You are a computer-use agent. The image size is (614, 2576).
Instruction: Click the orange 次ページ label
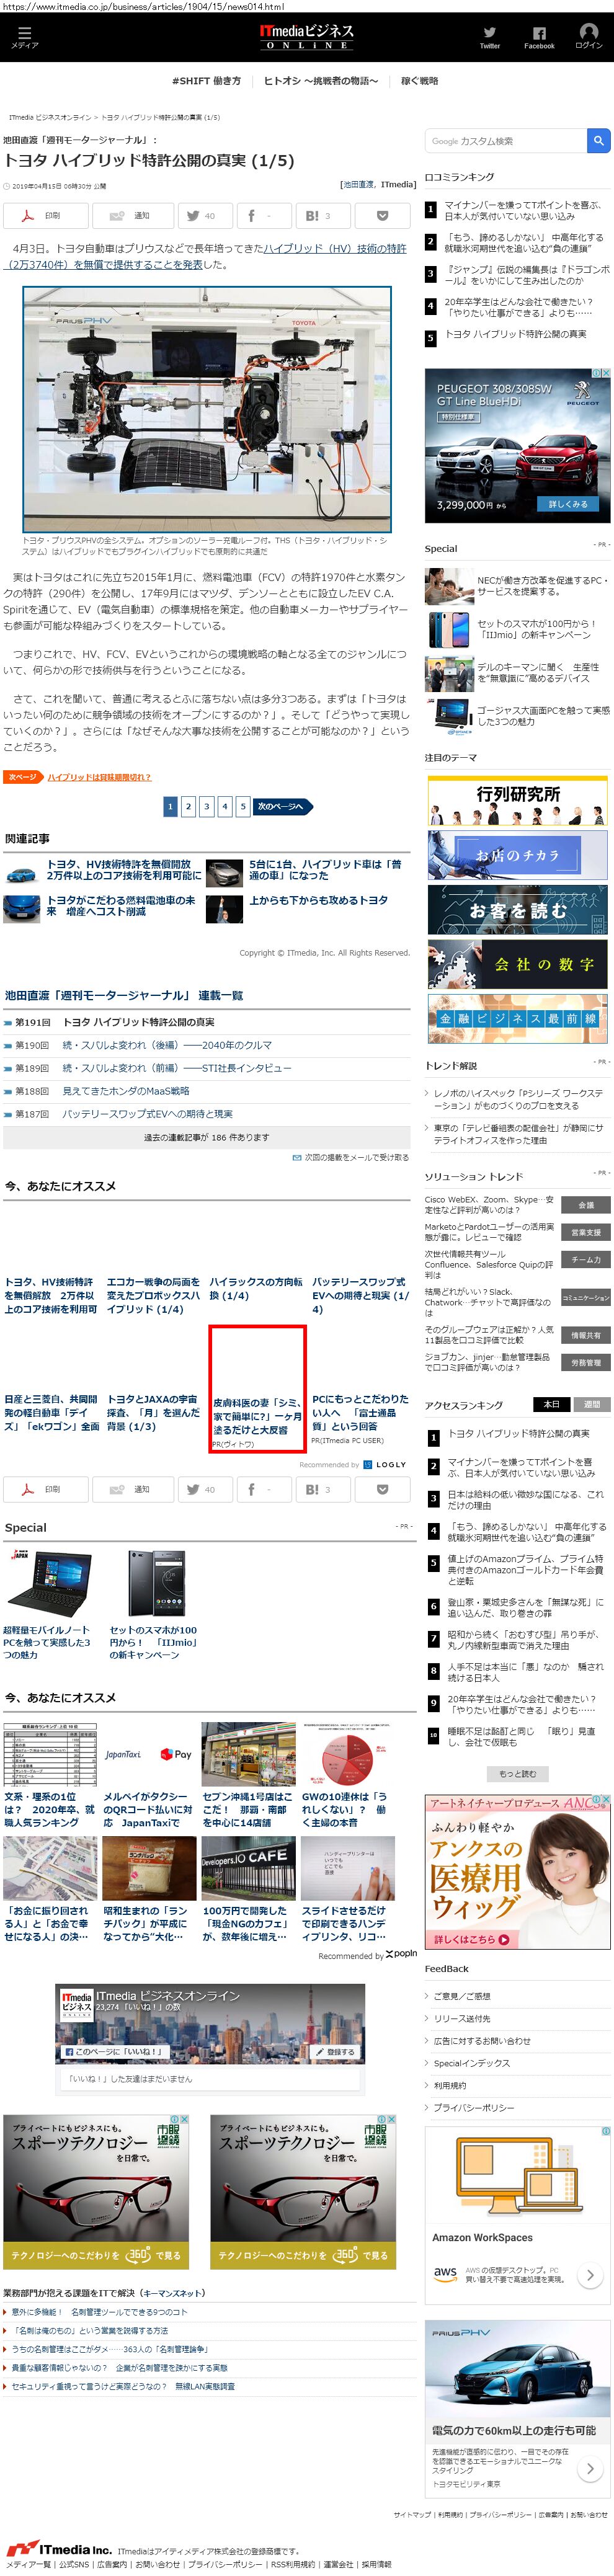coord(22,777)
